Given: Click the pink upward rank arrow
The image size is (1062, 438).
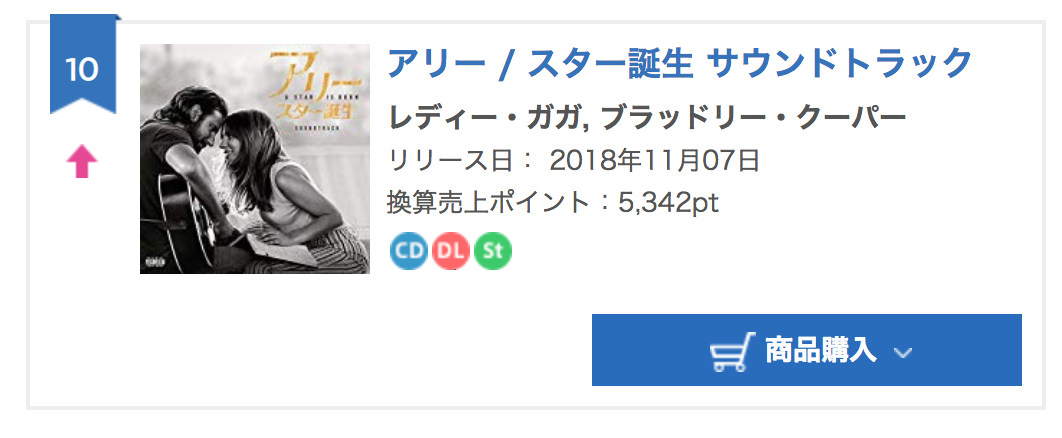Looking at the screenshot, I should tap(82, 162).
